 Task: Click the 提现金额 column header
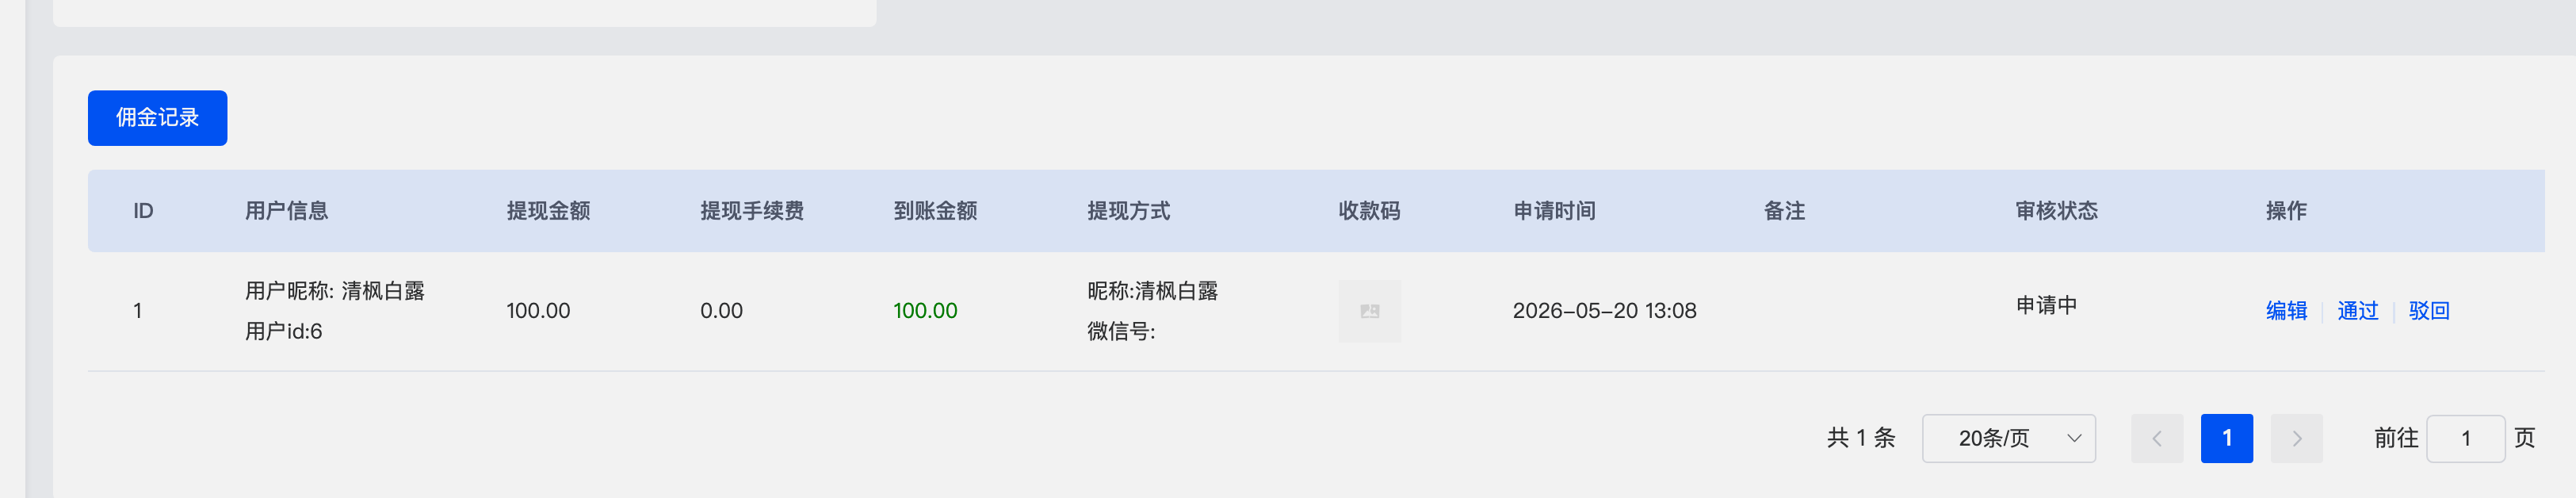click(x=548, y=211)
